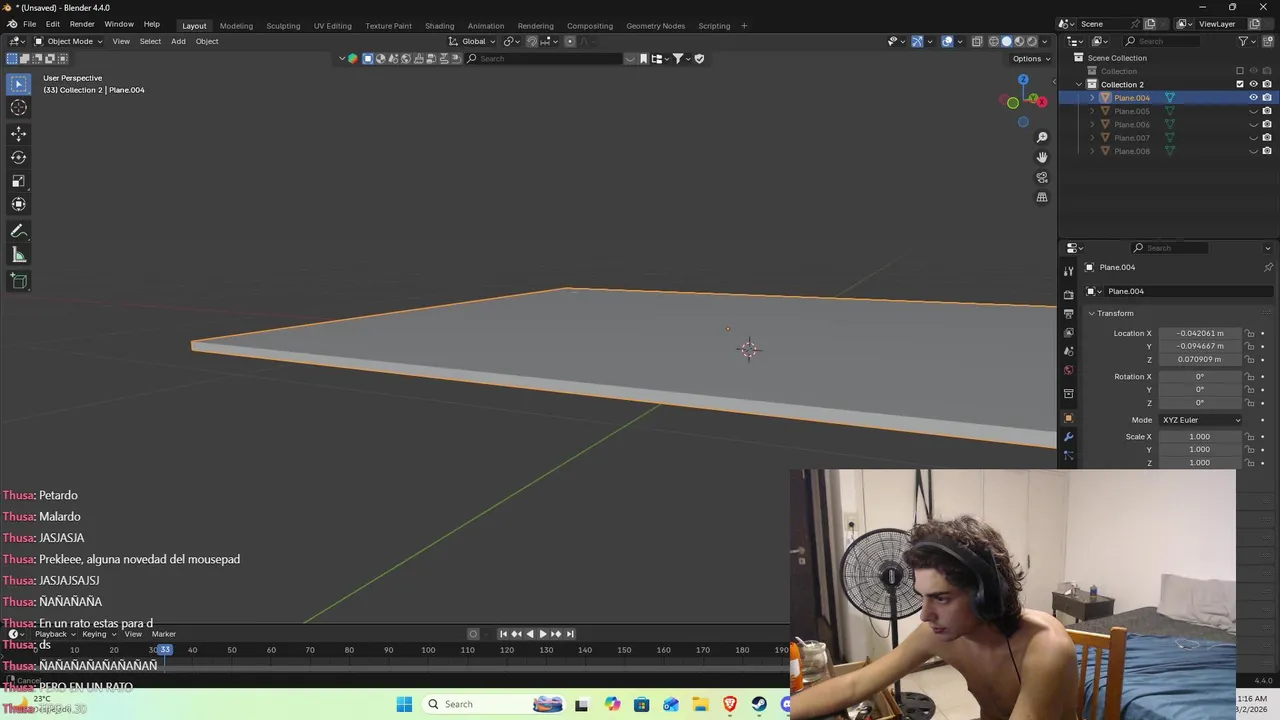Open the Collection properties tab
Screen dimensions: 1280x720
coord(1068,394)
